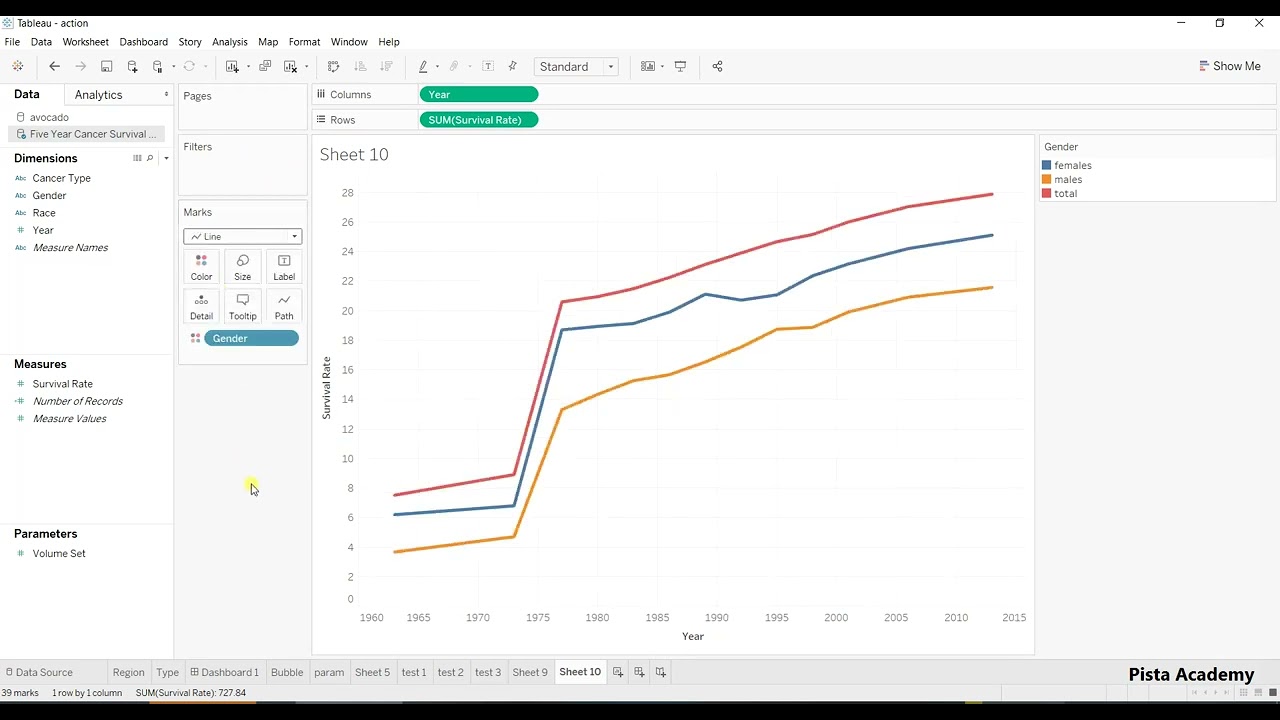Click the New worksheet toolbar icon

tap(232, 66)
